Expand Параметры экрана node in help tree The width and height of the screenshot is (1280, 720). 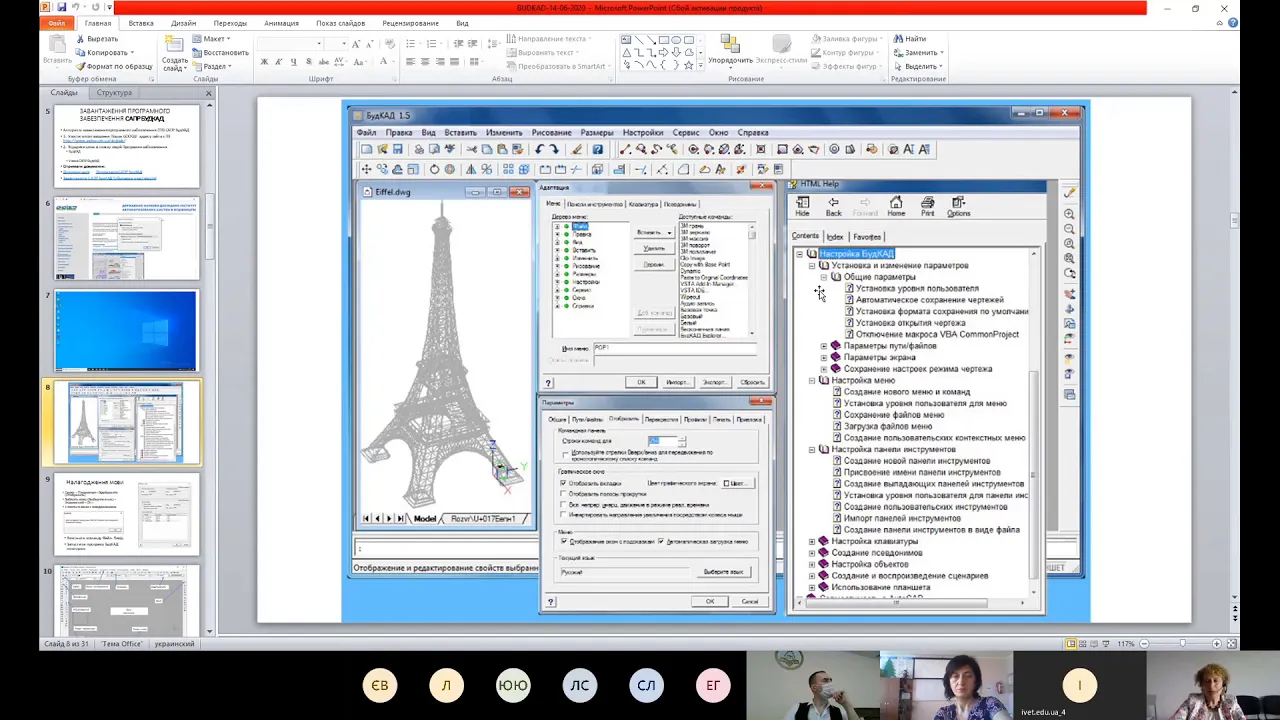click(x=824, y=357)
